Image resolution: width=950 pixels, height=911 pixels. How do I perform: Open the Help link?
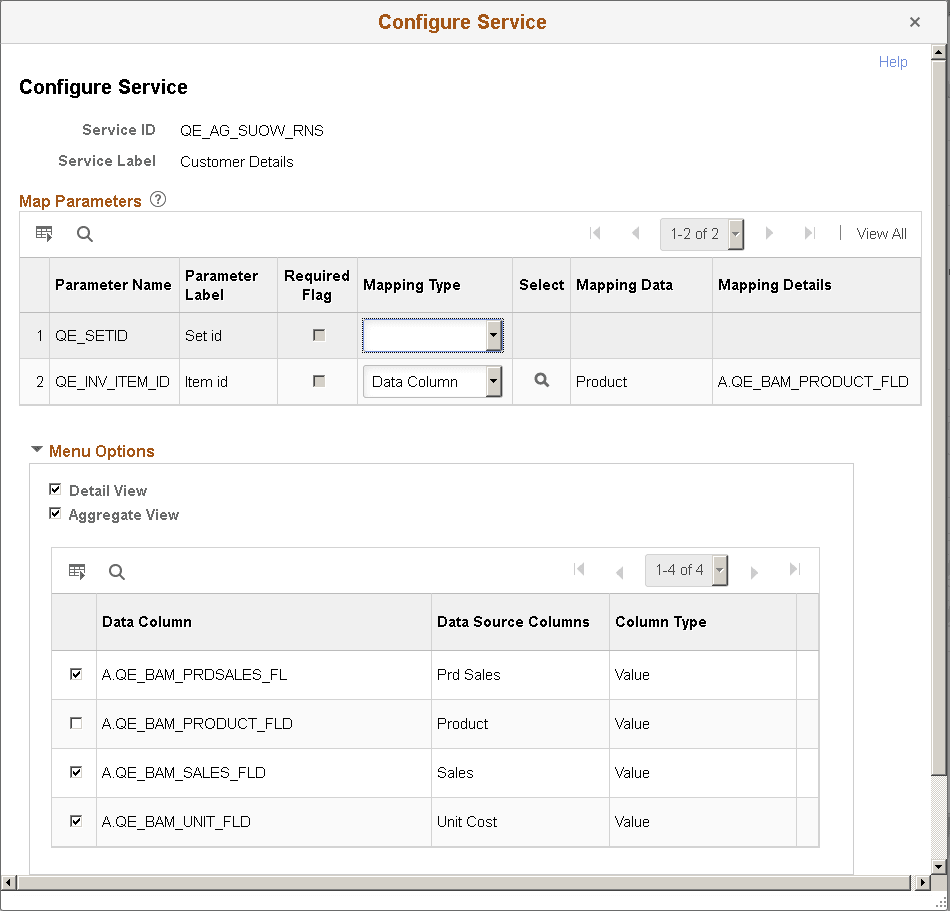[893, 61]
